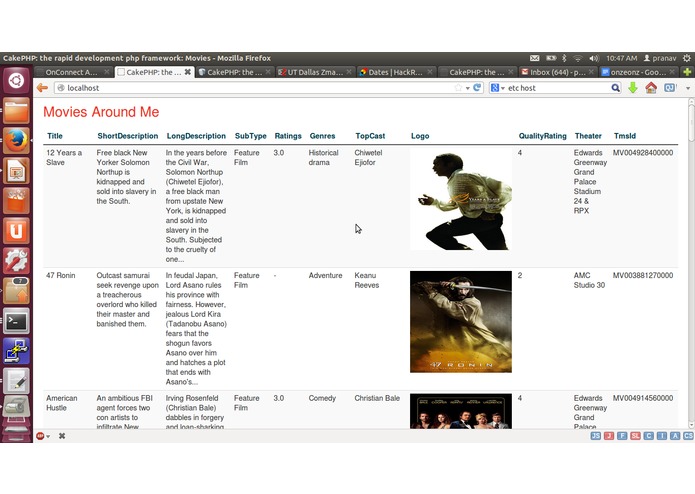Open LibreOffice Impress launcher icon
This screenshot has width=695, height=494.
pyautogui.click(x=16, y=171)
